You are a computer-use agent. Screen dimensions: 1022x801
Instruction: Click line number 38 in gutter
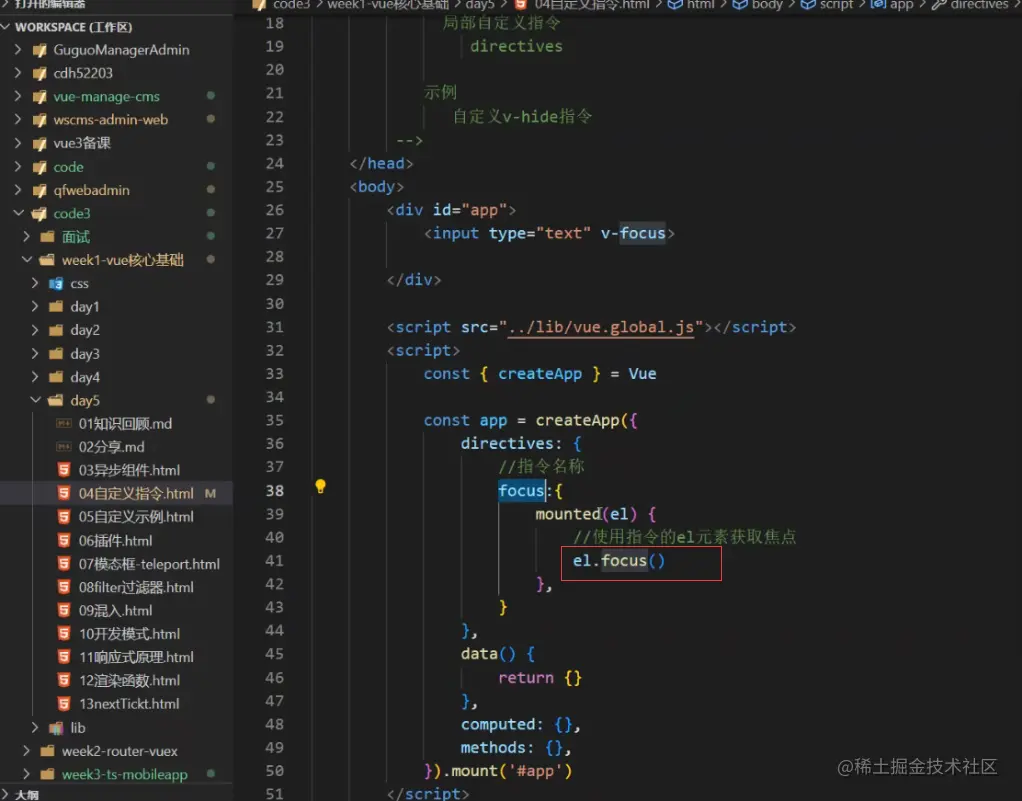tap(274, 491)
